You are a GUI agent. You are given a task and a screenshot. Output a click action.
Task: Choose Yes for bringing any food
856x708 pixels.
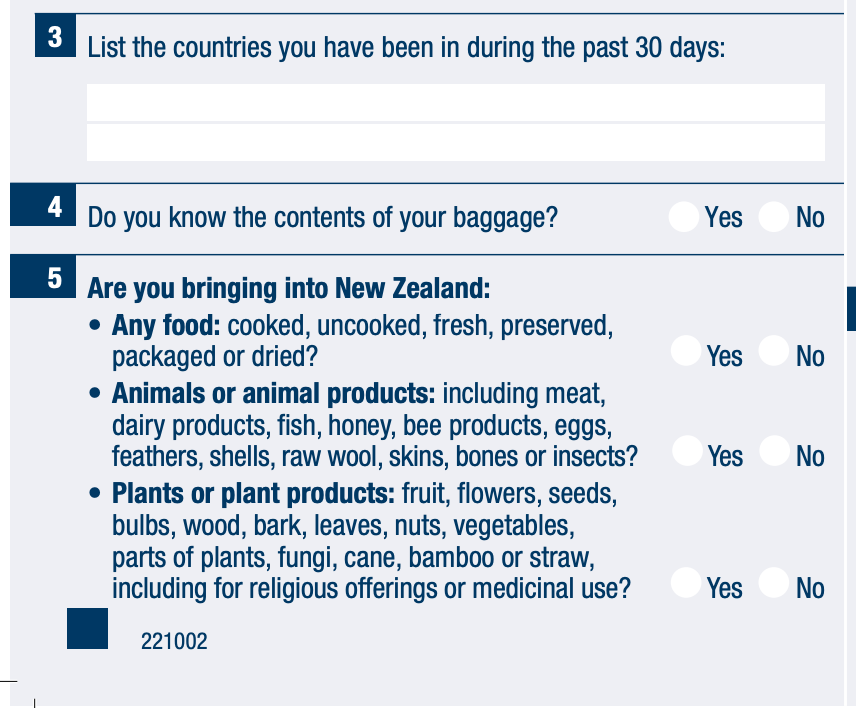686,350
